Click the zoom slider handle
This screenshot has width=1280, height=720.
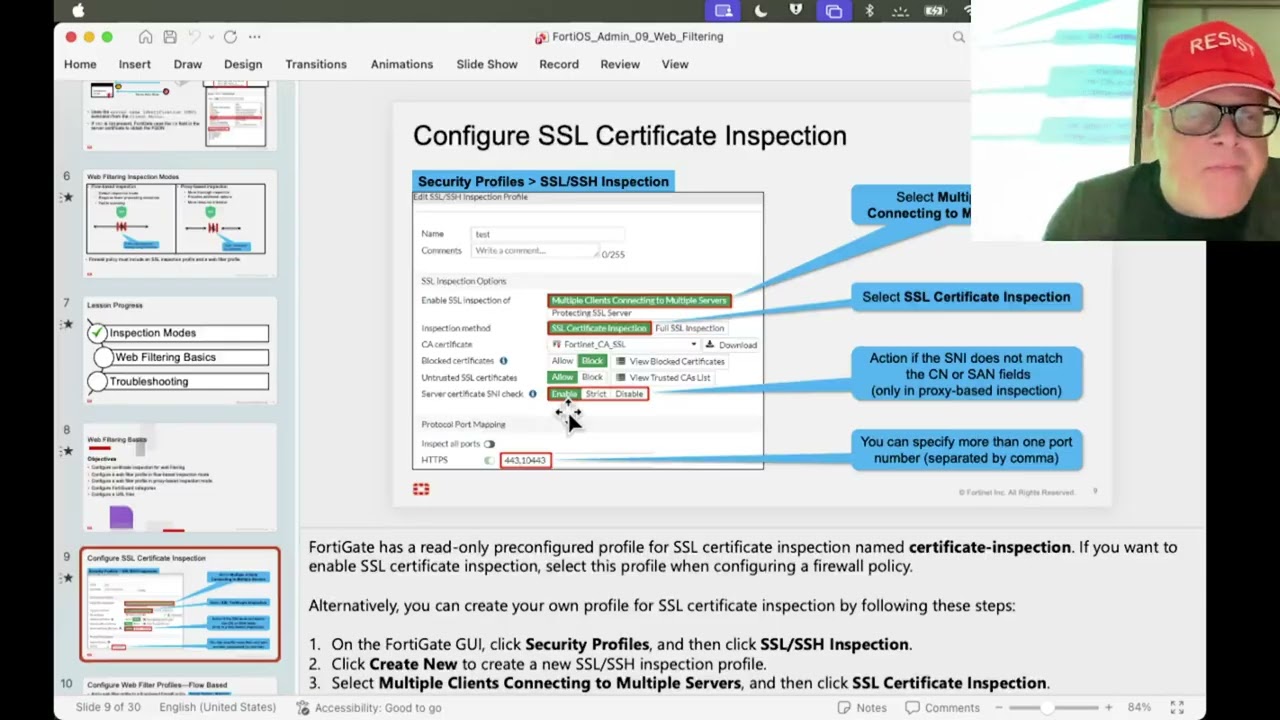click(x=1047, y=708)
